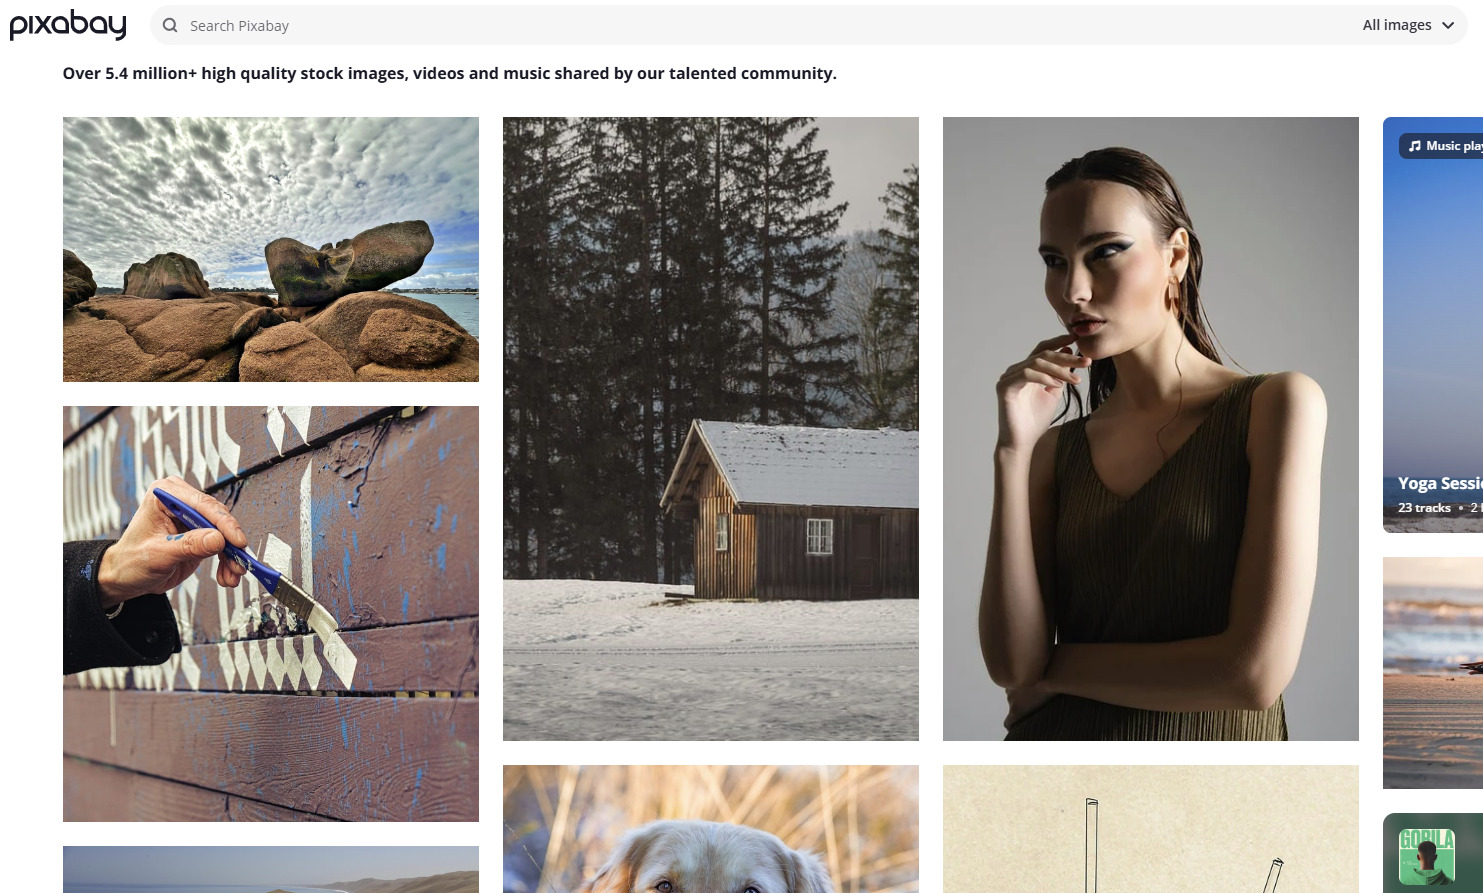Viewport: 1483px width, 893px height.
Task: Open the golden retriever dog photo
Action: 711,829
